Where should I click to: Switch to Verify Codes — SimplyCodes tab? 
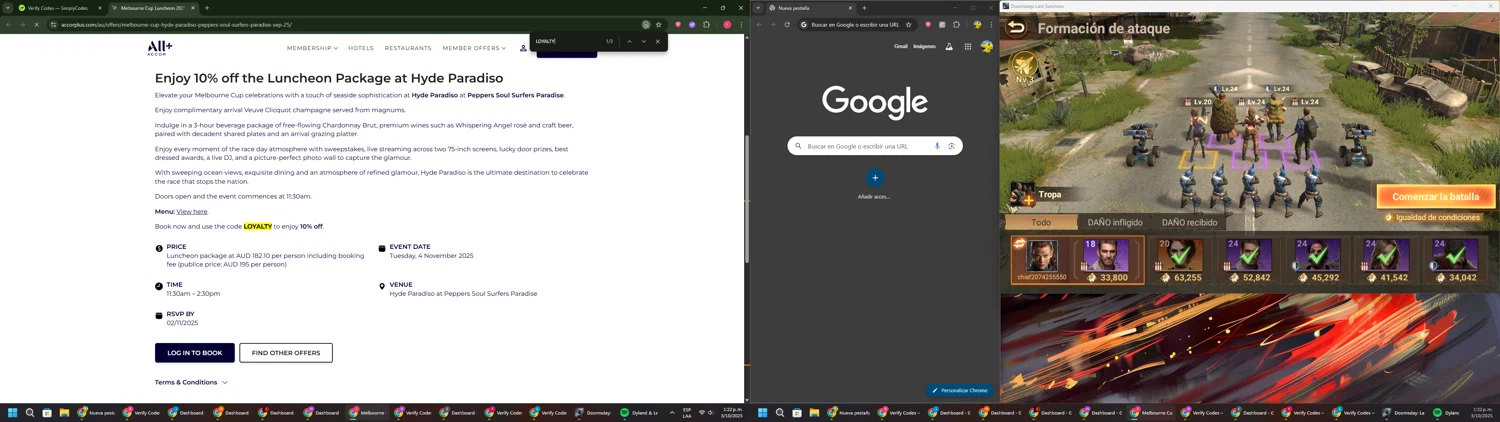pyautogui.click(x=57, y=8)
